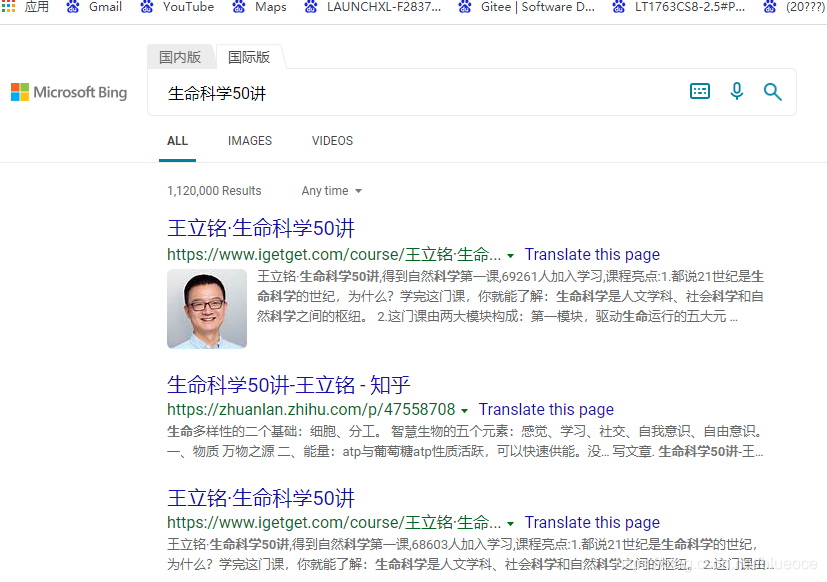Image resolution: width=827 pixels, height=582 pixels.
Task: Click paw icon next to Gitee bookmark
Action: (465, 7)
